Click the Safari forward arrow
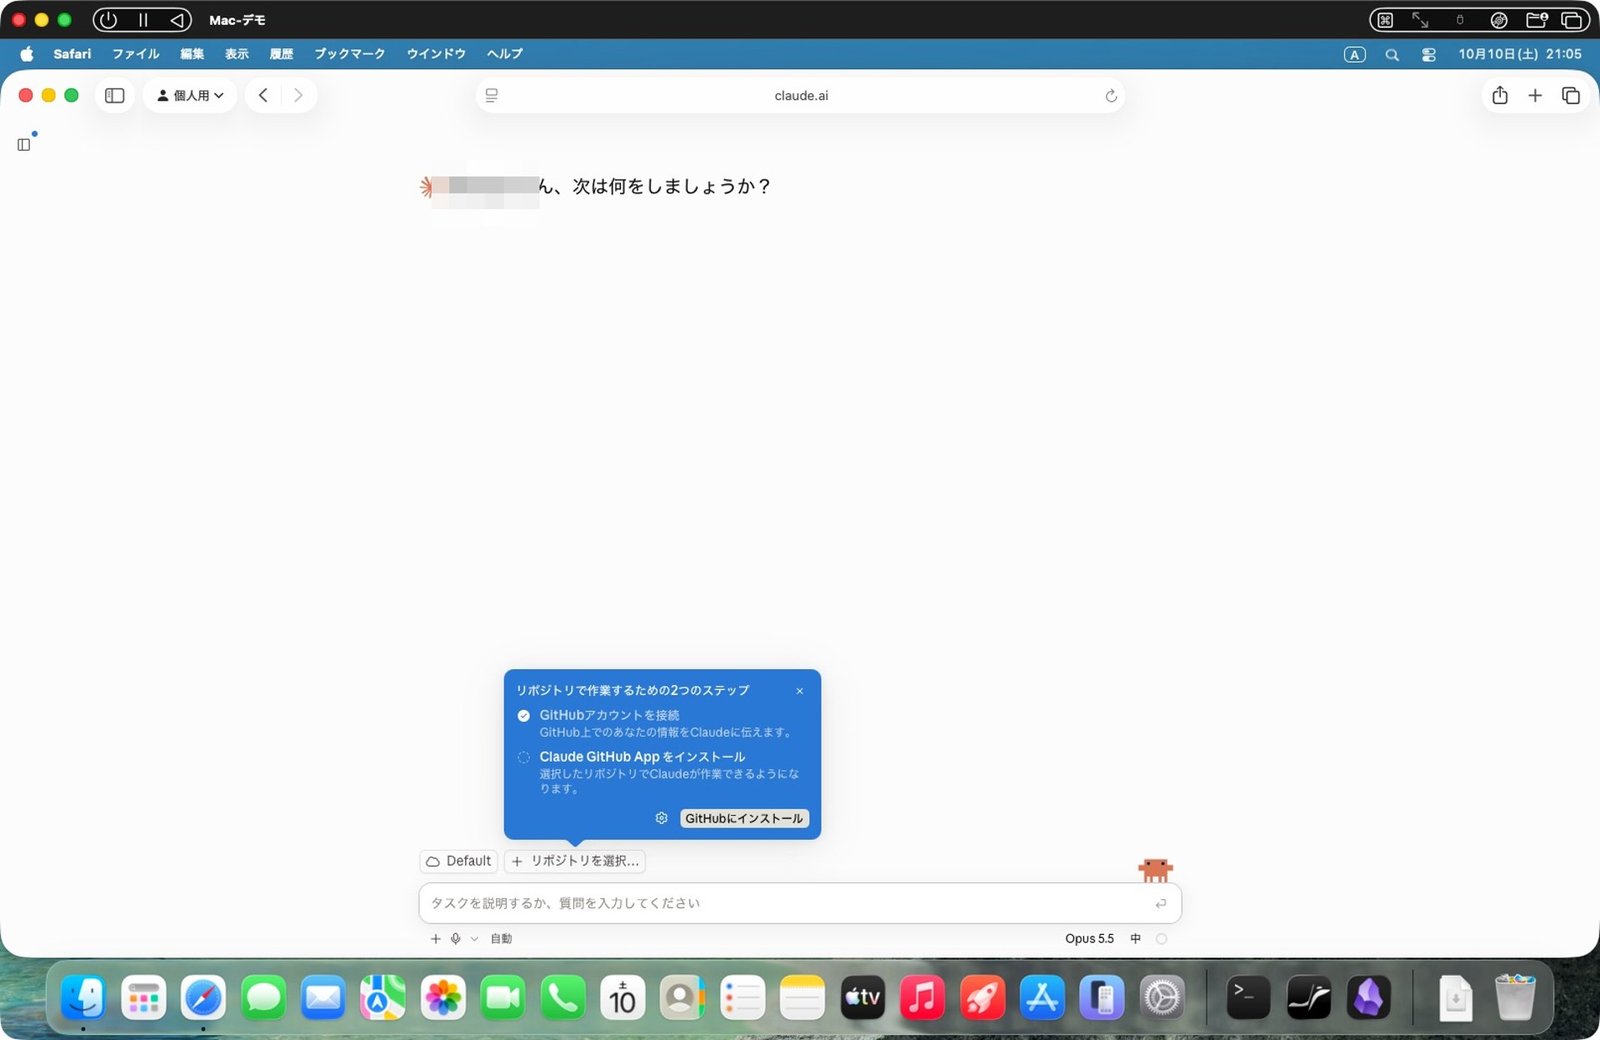 pos(298,95)
